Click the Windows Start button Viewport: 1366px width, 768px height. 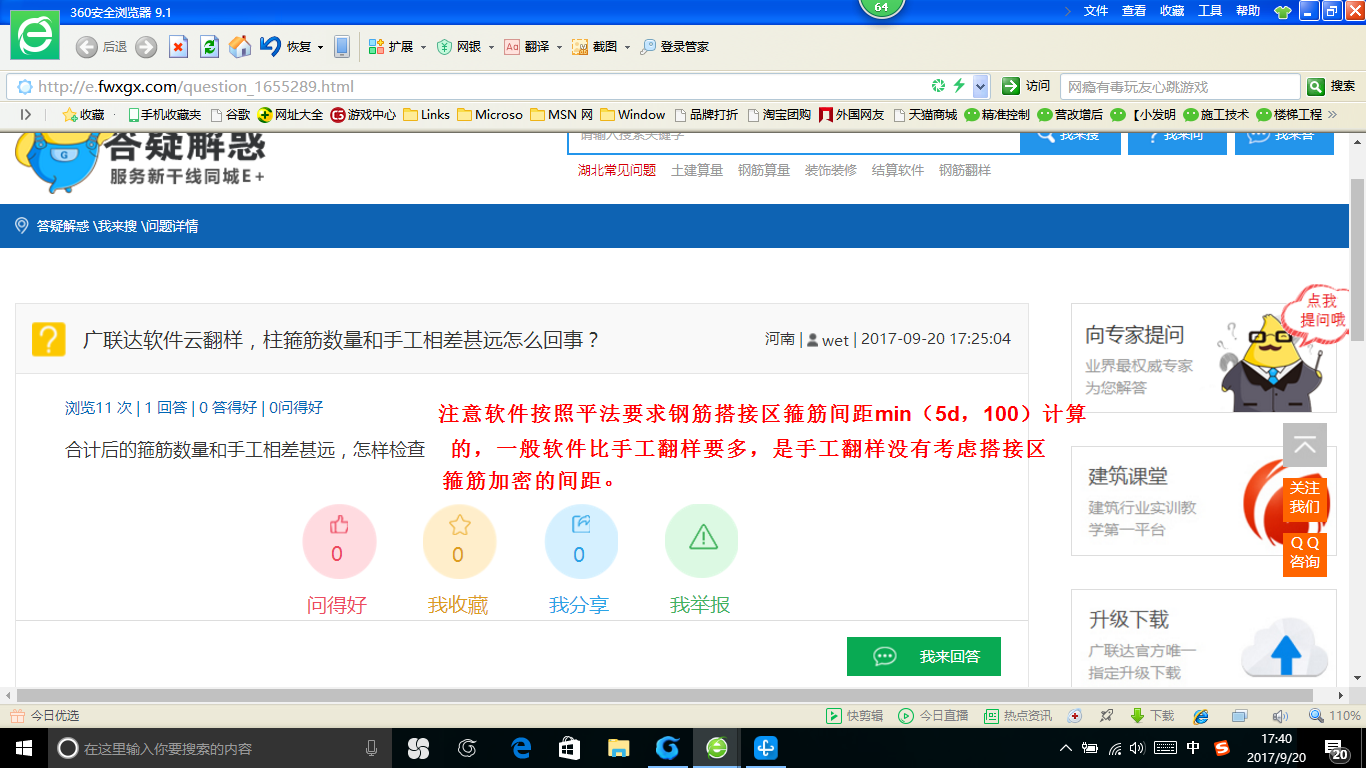click(23, 748)
